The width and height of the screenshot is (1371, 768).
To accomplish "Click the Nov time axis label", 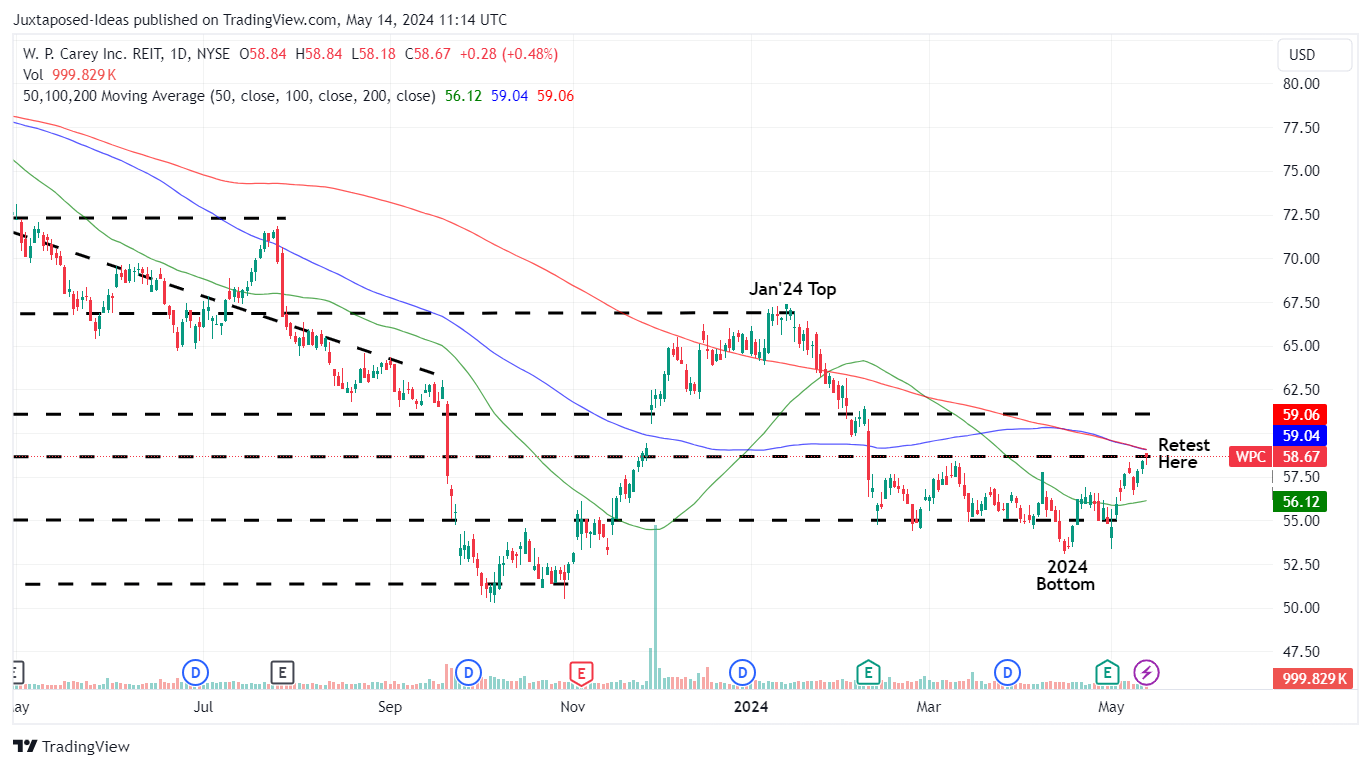I will pos(573,707).
